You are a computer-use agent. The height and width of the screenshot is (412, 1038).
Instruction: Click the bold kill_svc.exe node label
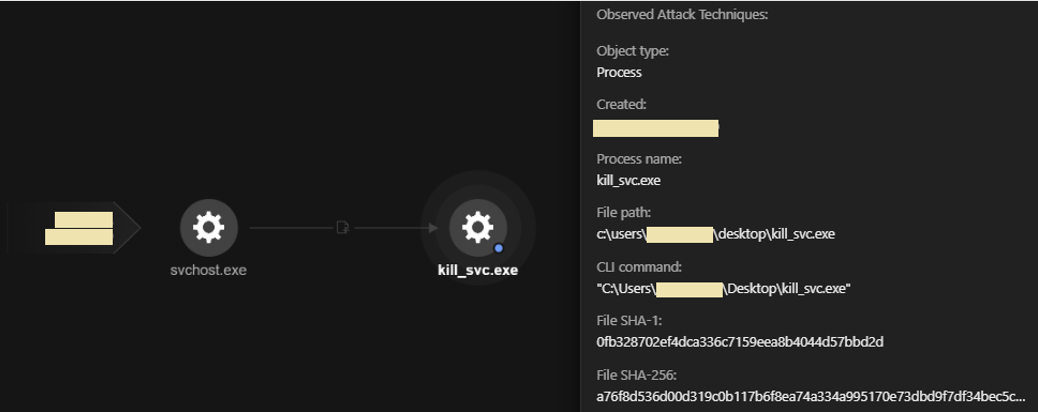pyautogui.click(x=477, y=270)
